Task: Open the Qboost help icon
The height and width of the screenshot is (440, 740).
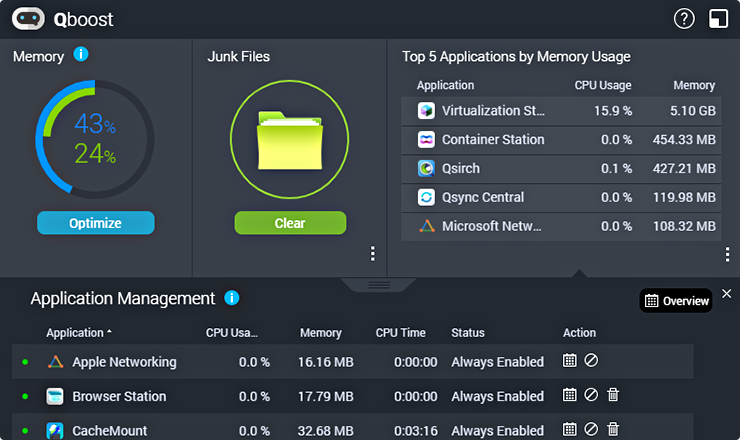Action: [684, 19]
